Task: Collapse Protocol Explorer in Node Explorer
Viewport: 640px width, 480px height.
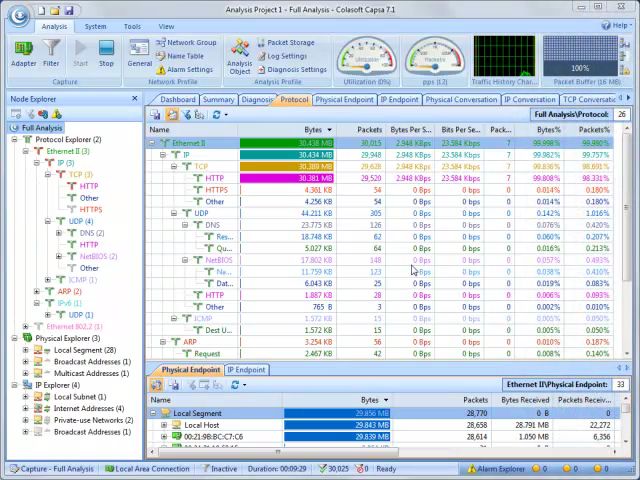Action: tap(14, 140)
